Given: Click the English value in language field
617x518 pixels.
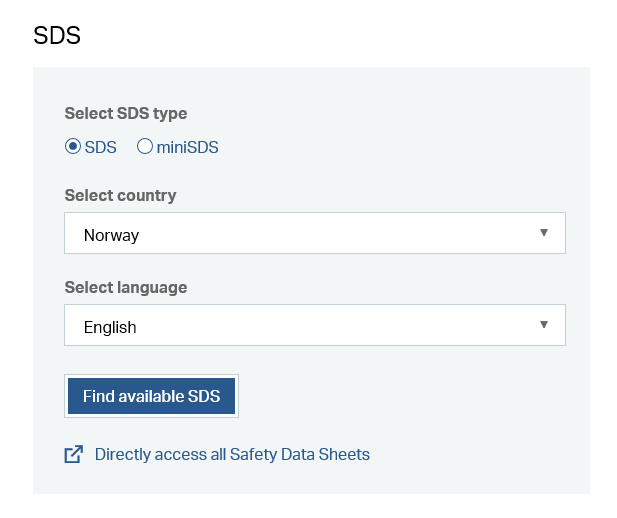Looking at the screenshot, I should 110,327.
